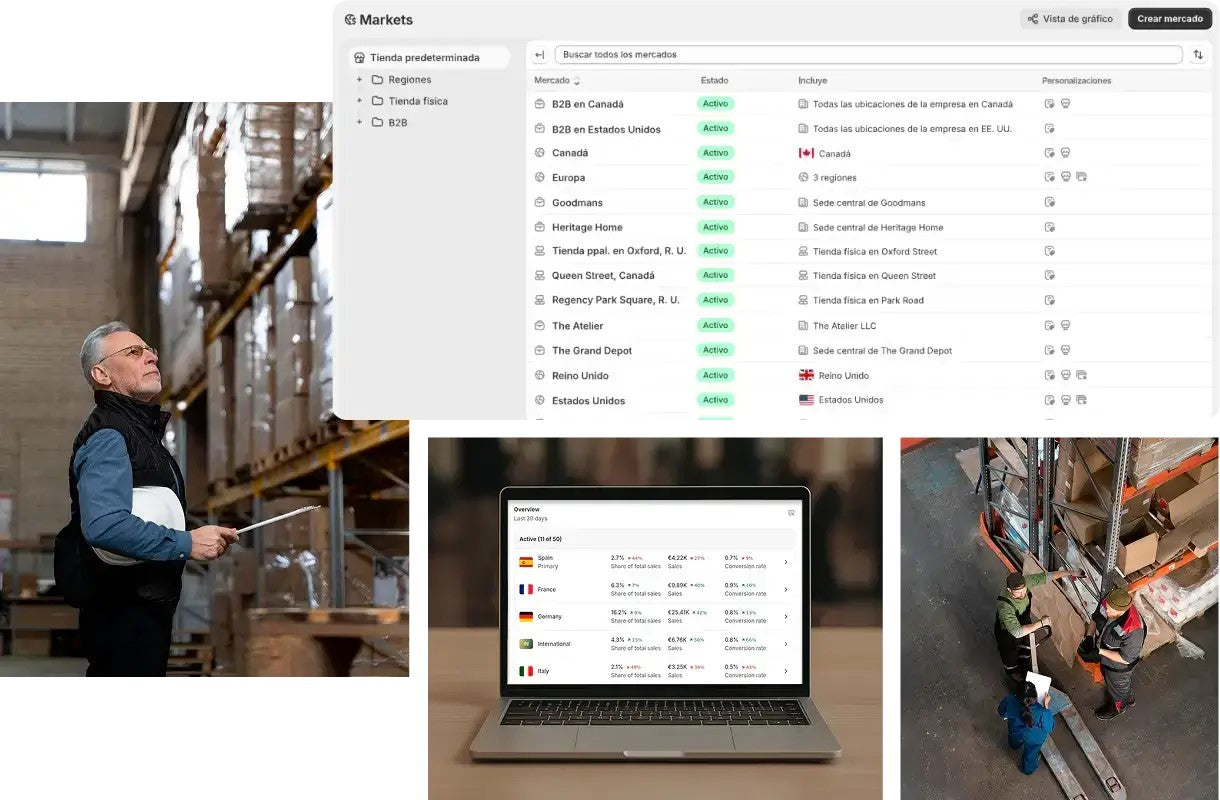Expand the Tienda física folder
The height and width of the screenshot is (800, 1220).
click(359, 101)
